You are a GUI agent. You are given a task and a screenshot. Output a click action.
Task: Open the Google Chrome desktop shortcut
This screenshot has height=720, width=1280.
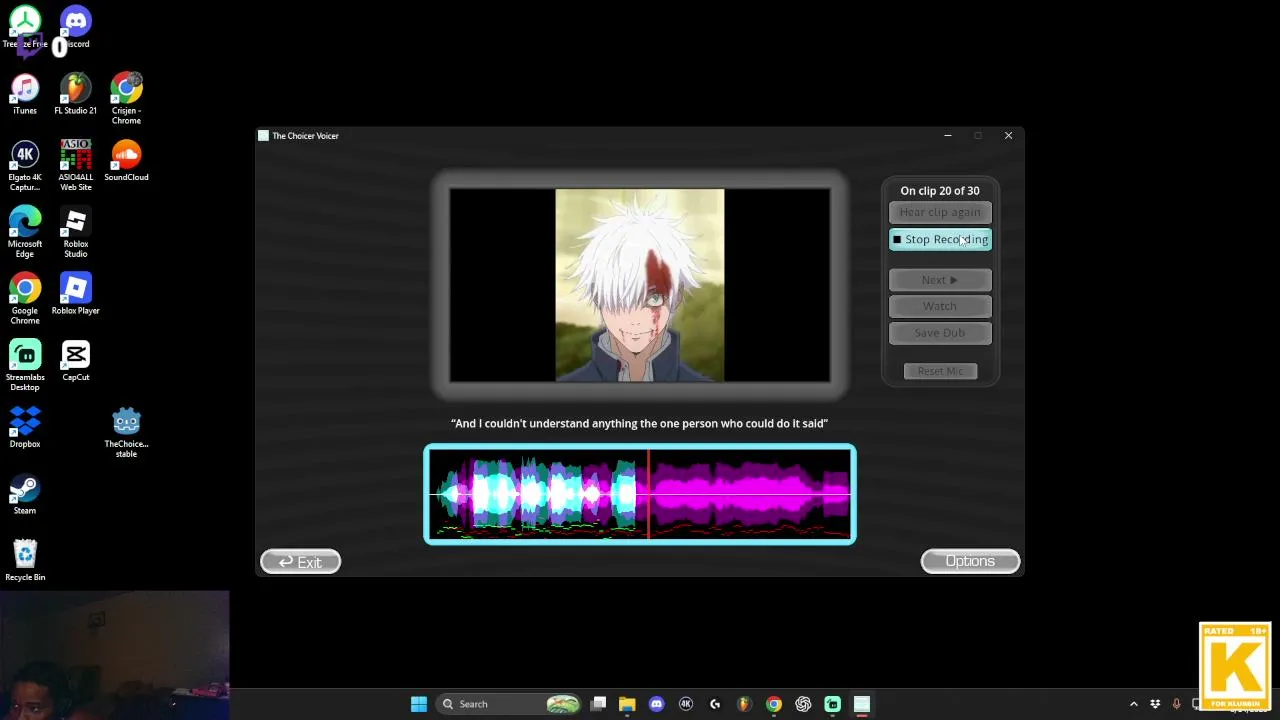coord(25,299)
